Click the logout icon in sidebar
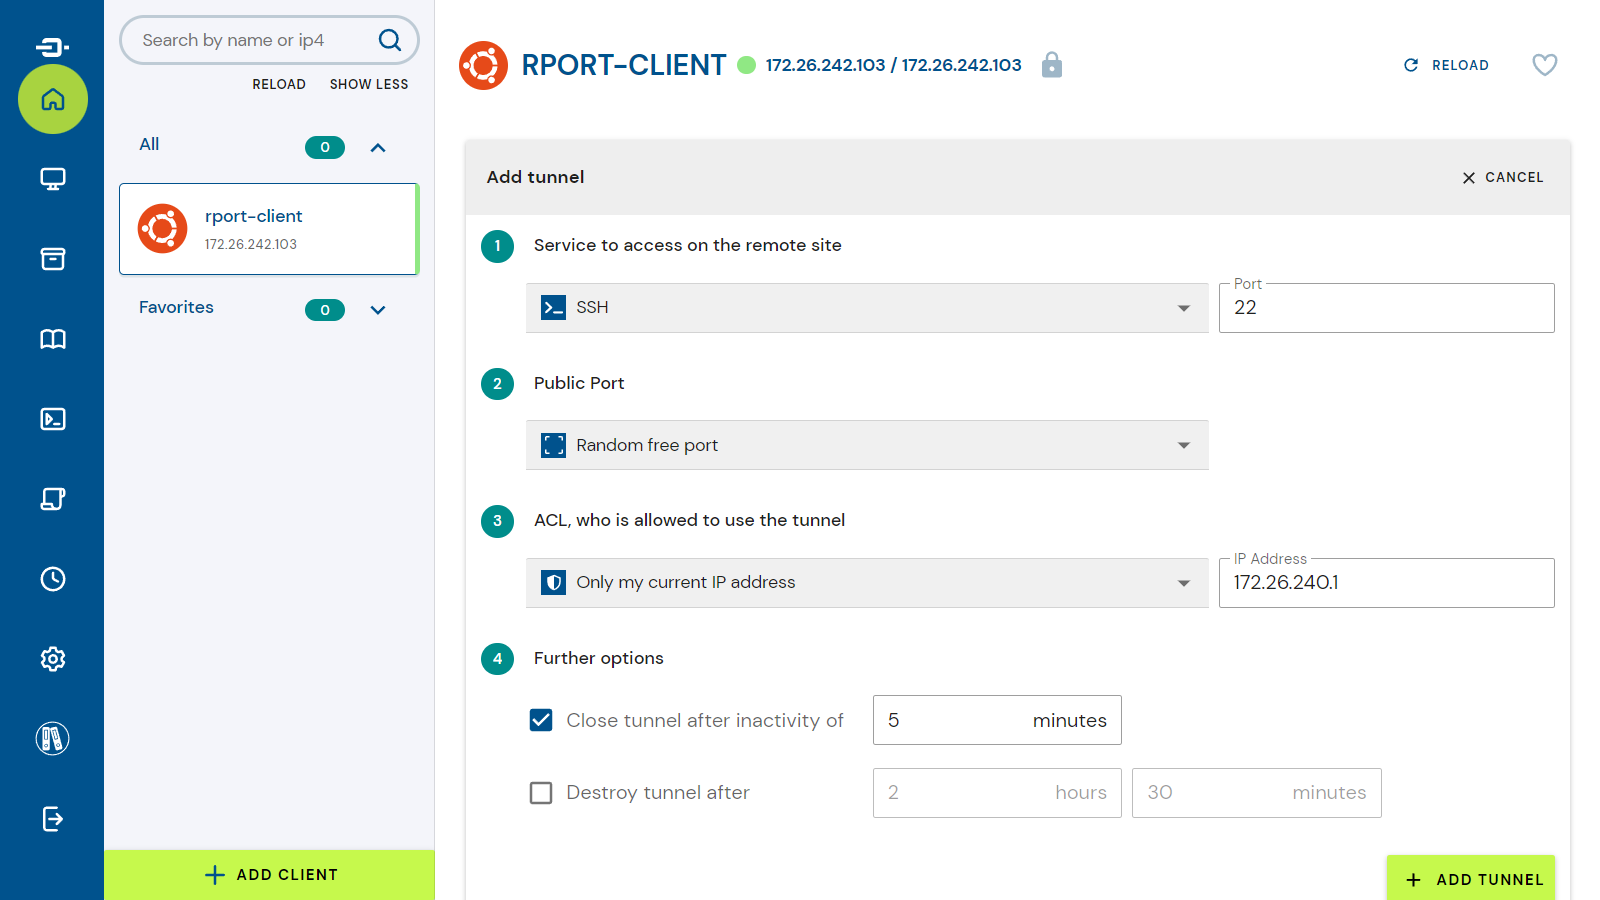Screen dimensions: 1600x900 [53, 819]
